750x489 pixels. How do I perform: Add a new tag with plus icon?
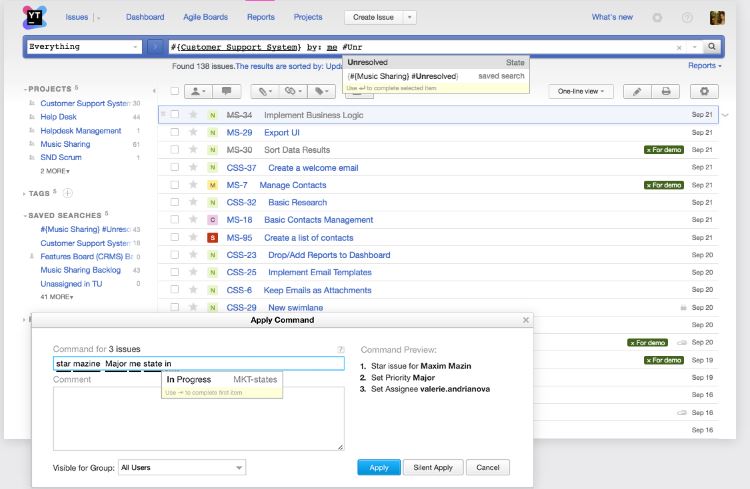click(68, 193)
